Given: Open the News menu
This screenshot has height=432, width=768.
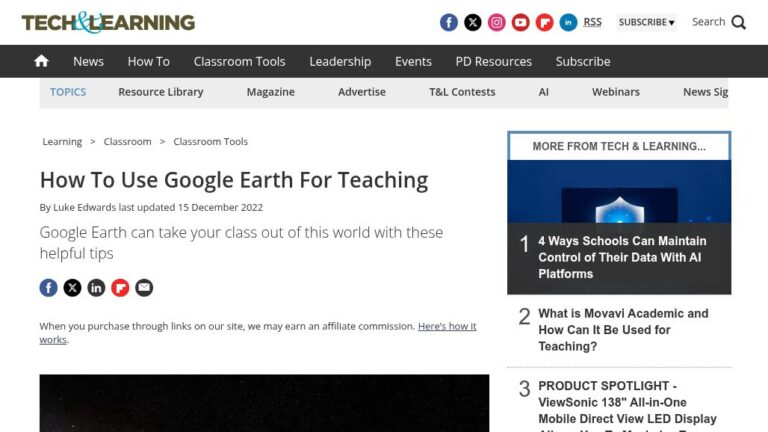Looking at the screenshot, I should [88, 61].
